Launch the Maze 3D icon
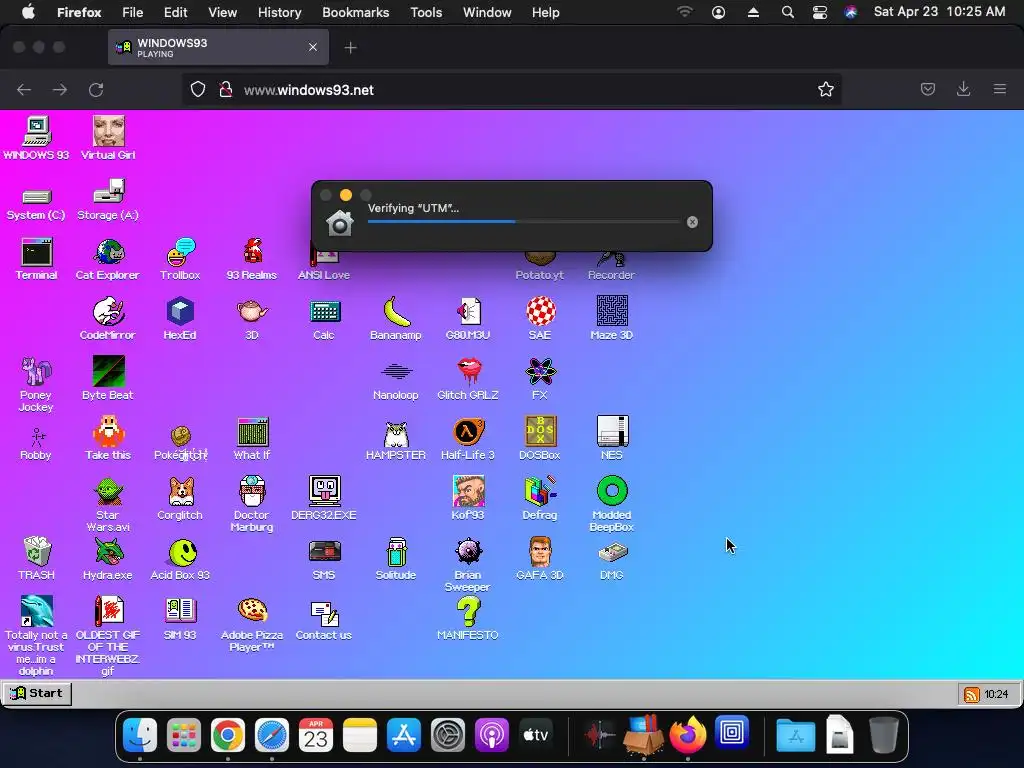 pos(612,311)
